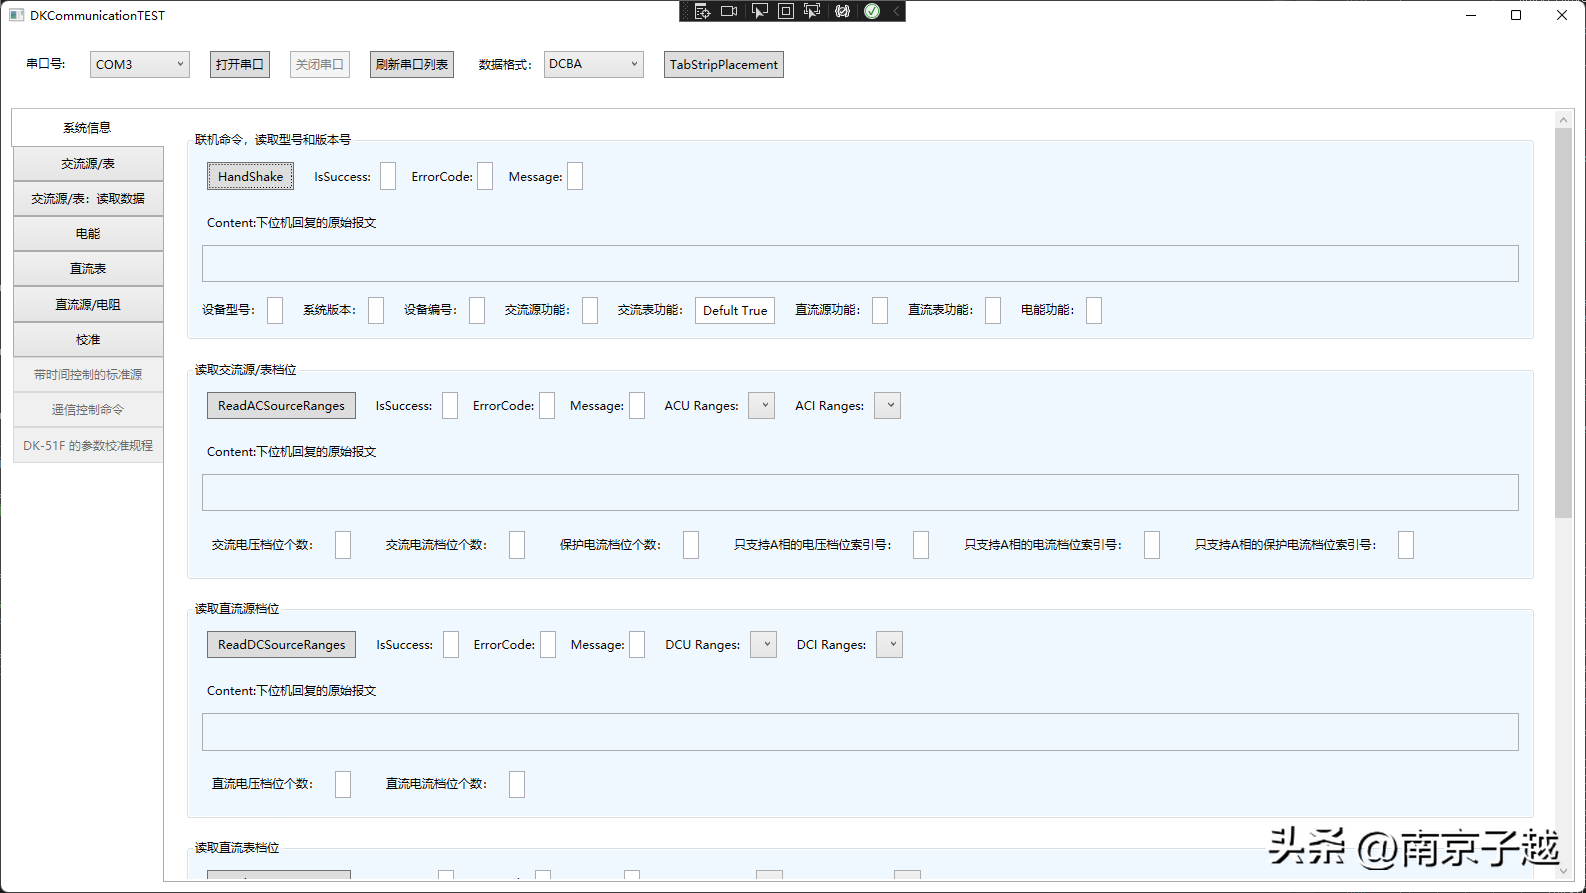Toggle Display Layout Adorners in debug toolbar
This screenshot has width=1586, height=893.
[x=786, y=11]
